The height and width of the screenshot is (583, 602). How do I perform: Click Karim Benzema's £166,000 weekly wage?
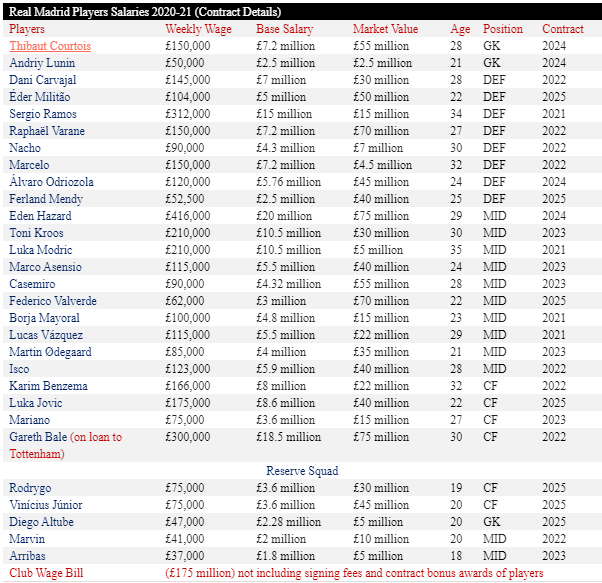188,386
